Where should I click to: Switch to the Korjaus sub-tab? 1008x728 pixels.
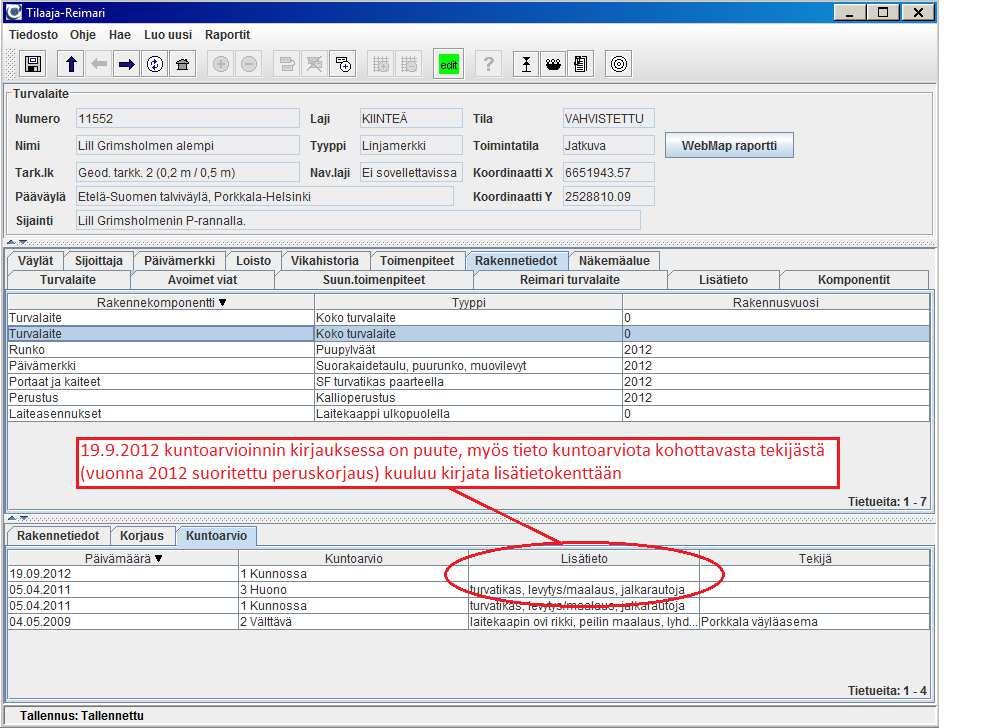tap(141, 536)
